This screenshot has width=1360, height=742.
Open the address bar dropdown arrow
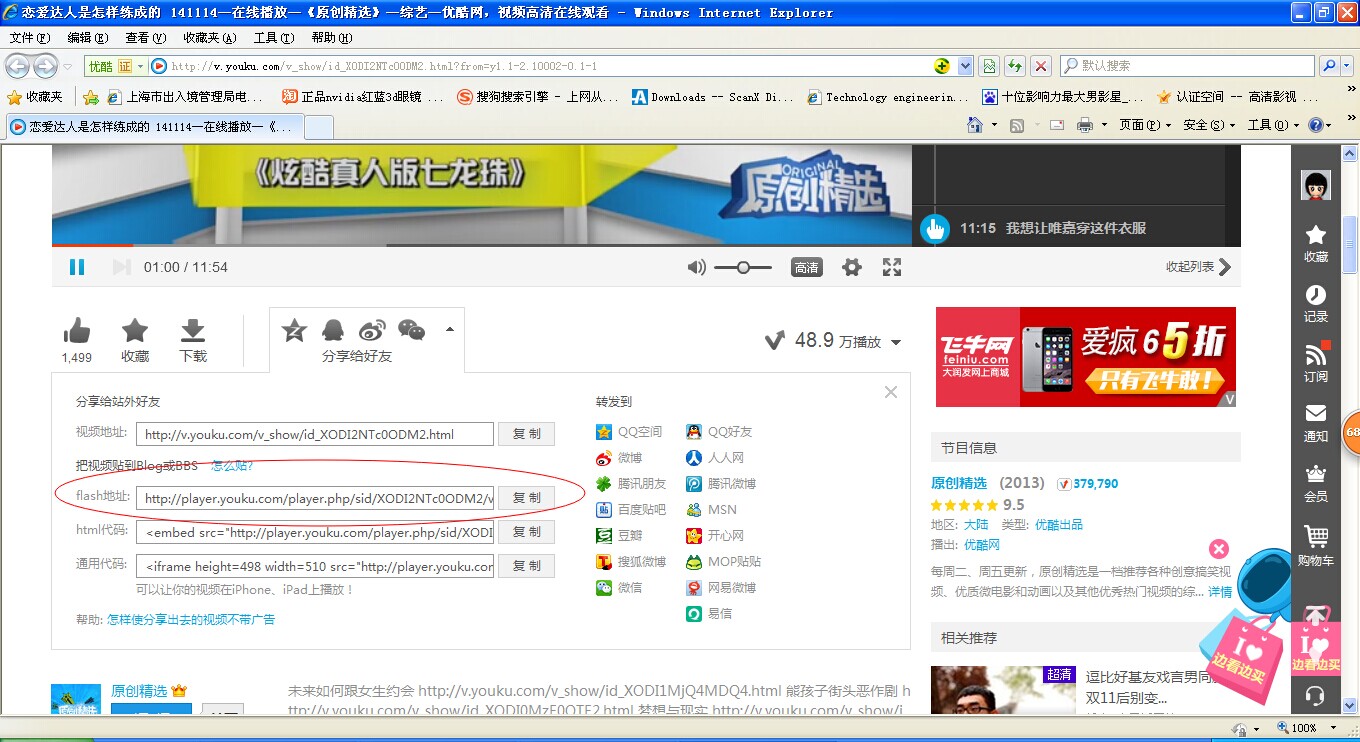pos(965,66)
